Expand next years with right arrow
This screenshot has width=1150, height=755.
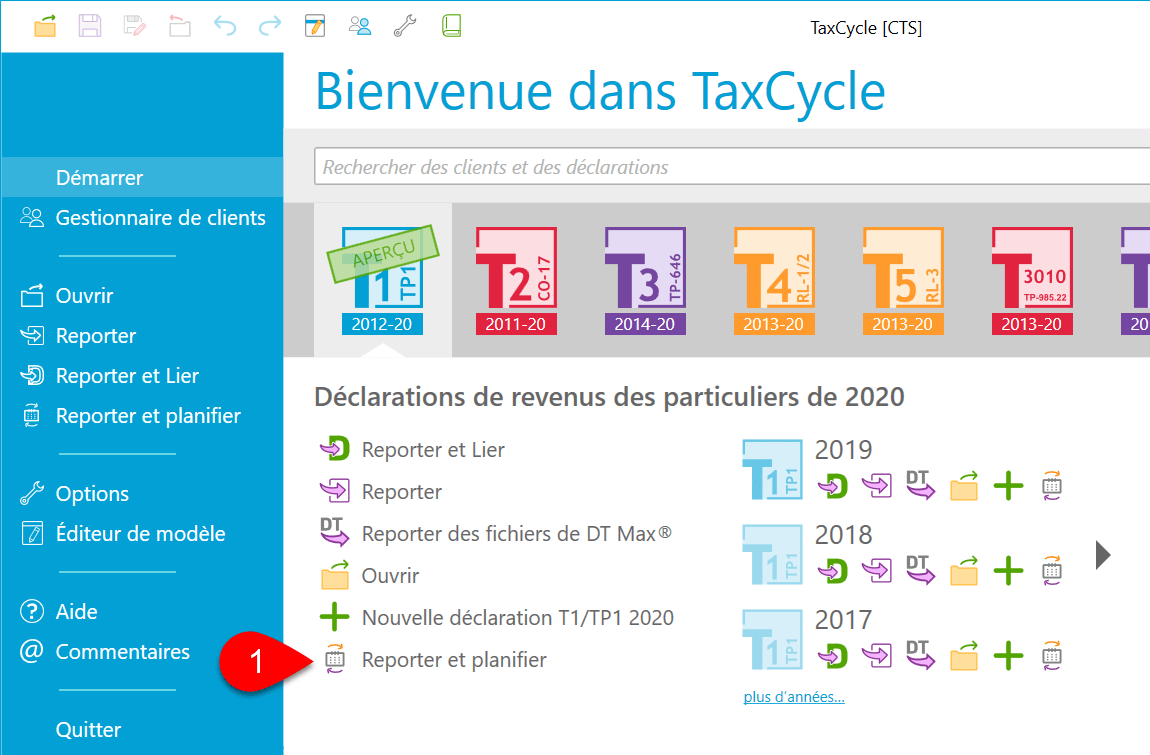(1103, 555)
